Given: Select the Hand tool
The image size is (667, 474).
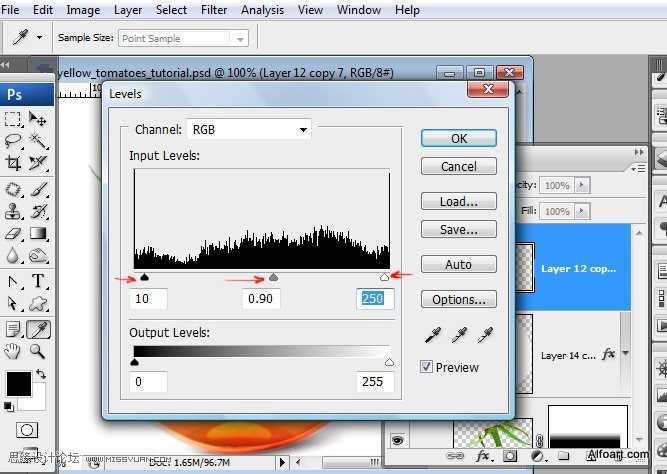Looking at the screenshot, I should point(13,351).
